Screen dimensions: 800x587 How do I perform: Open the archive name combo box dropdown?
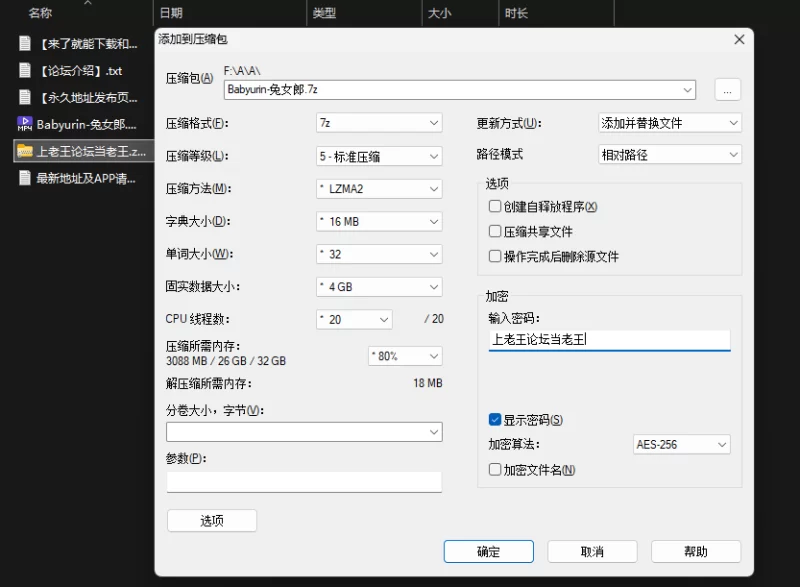(x=687, y=90)
